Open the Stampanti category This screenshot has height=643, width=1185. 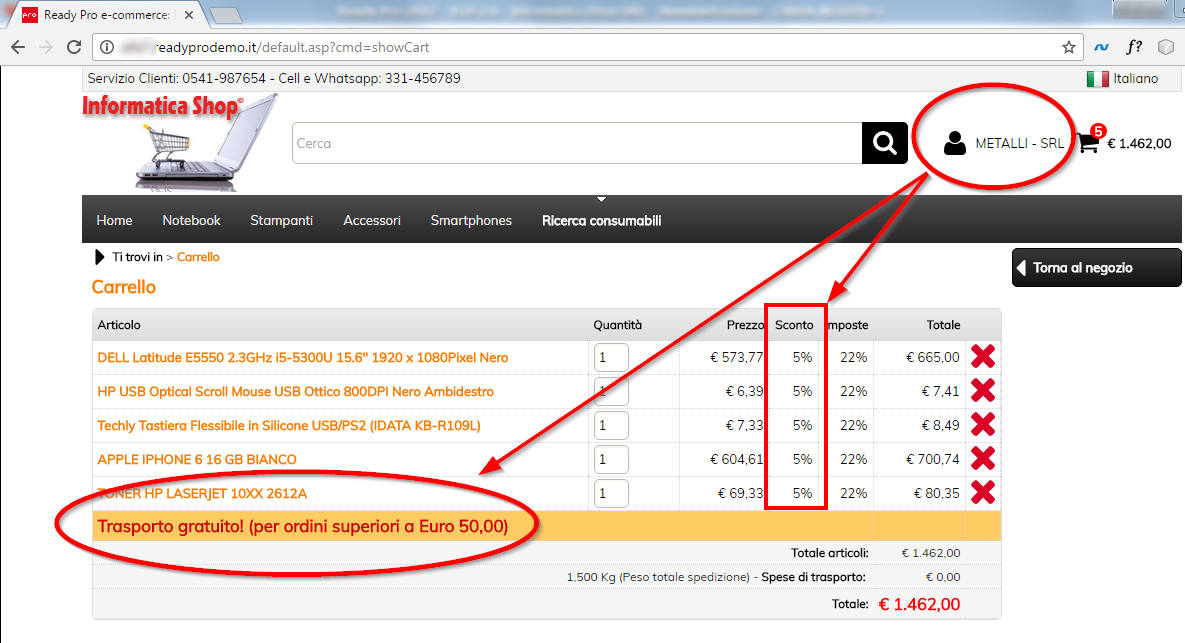(281, 221)
